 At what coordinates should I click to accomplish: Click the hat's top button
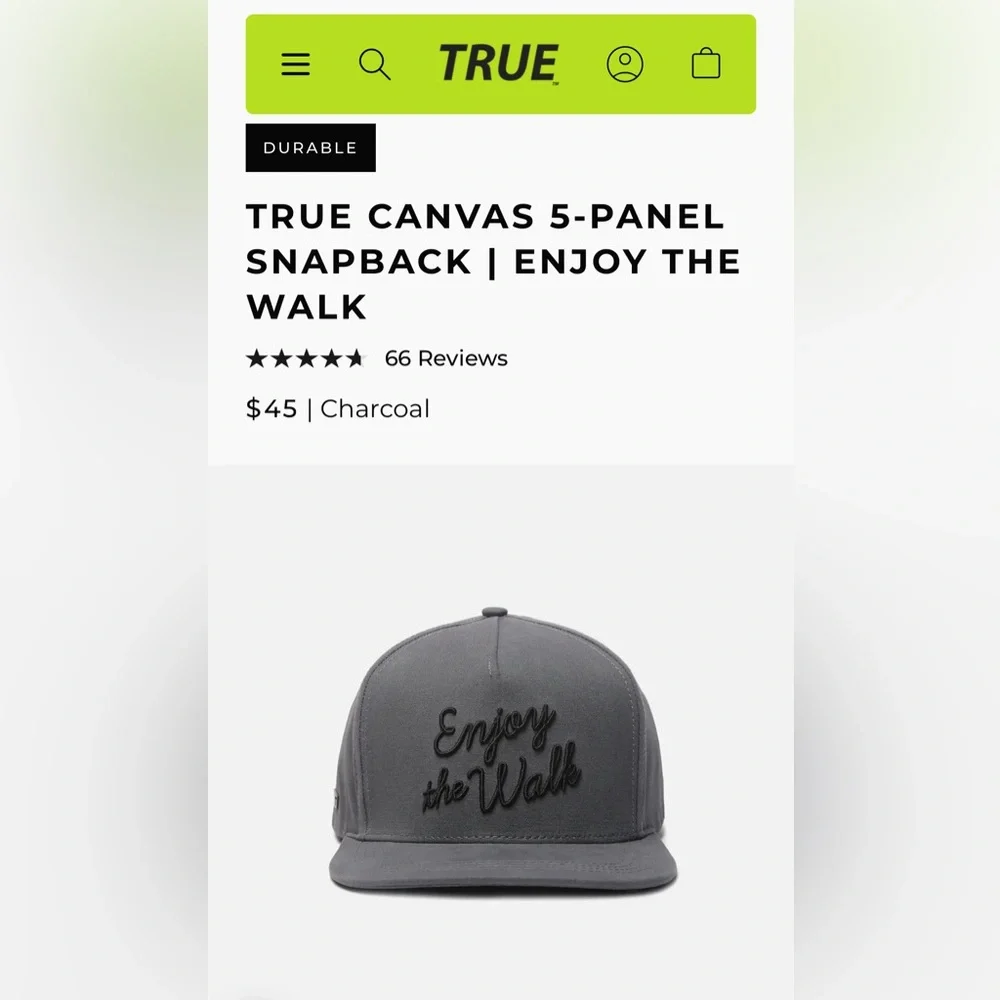pyautogui.click(x=495, y=612)
